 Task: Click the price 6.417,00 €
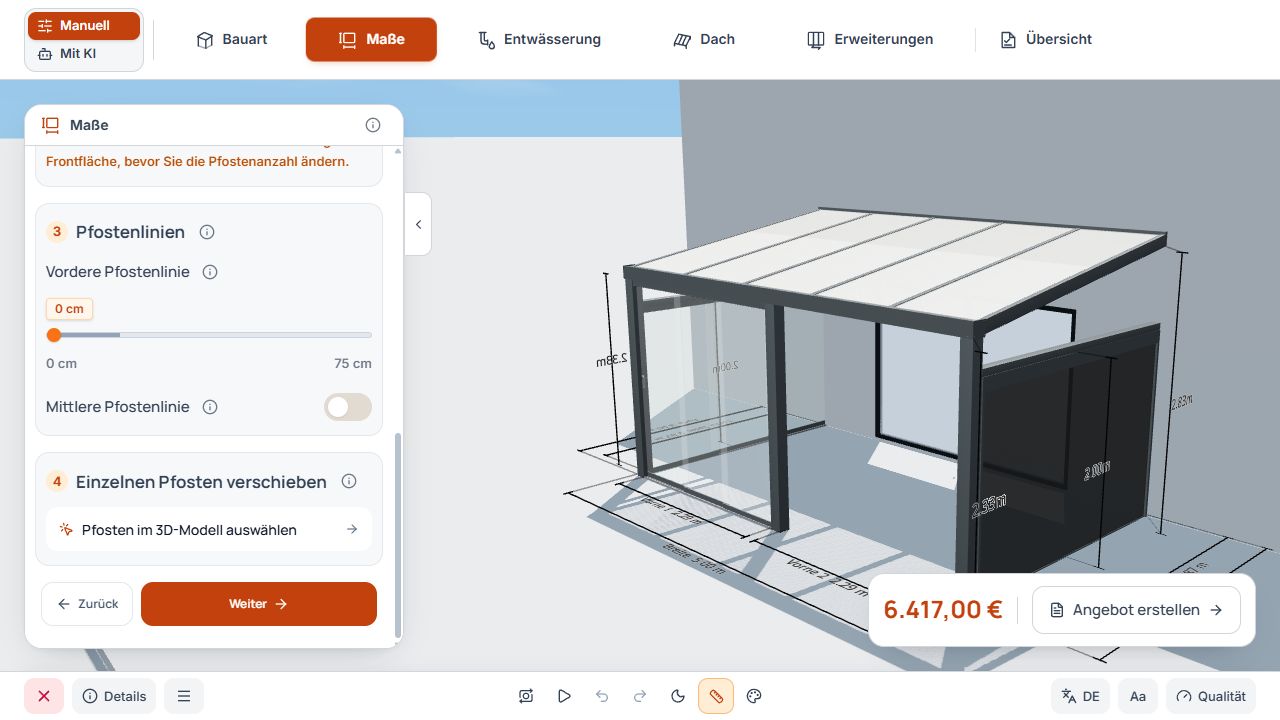tap(943, 610)
